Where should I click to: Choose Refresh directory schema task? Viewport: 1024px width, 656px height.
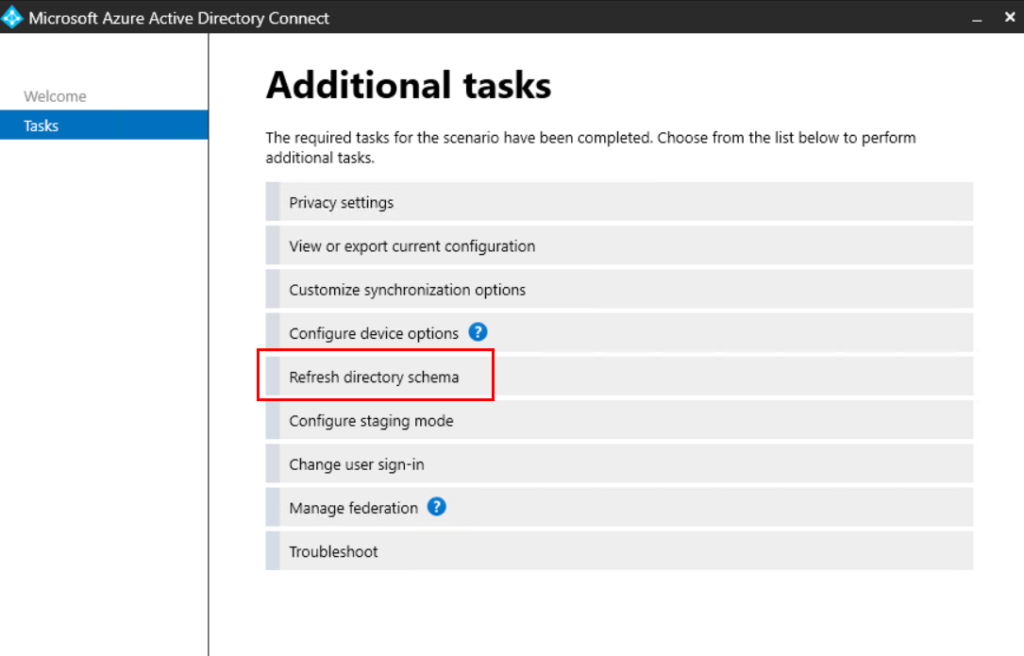pos(374,377)
